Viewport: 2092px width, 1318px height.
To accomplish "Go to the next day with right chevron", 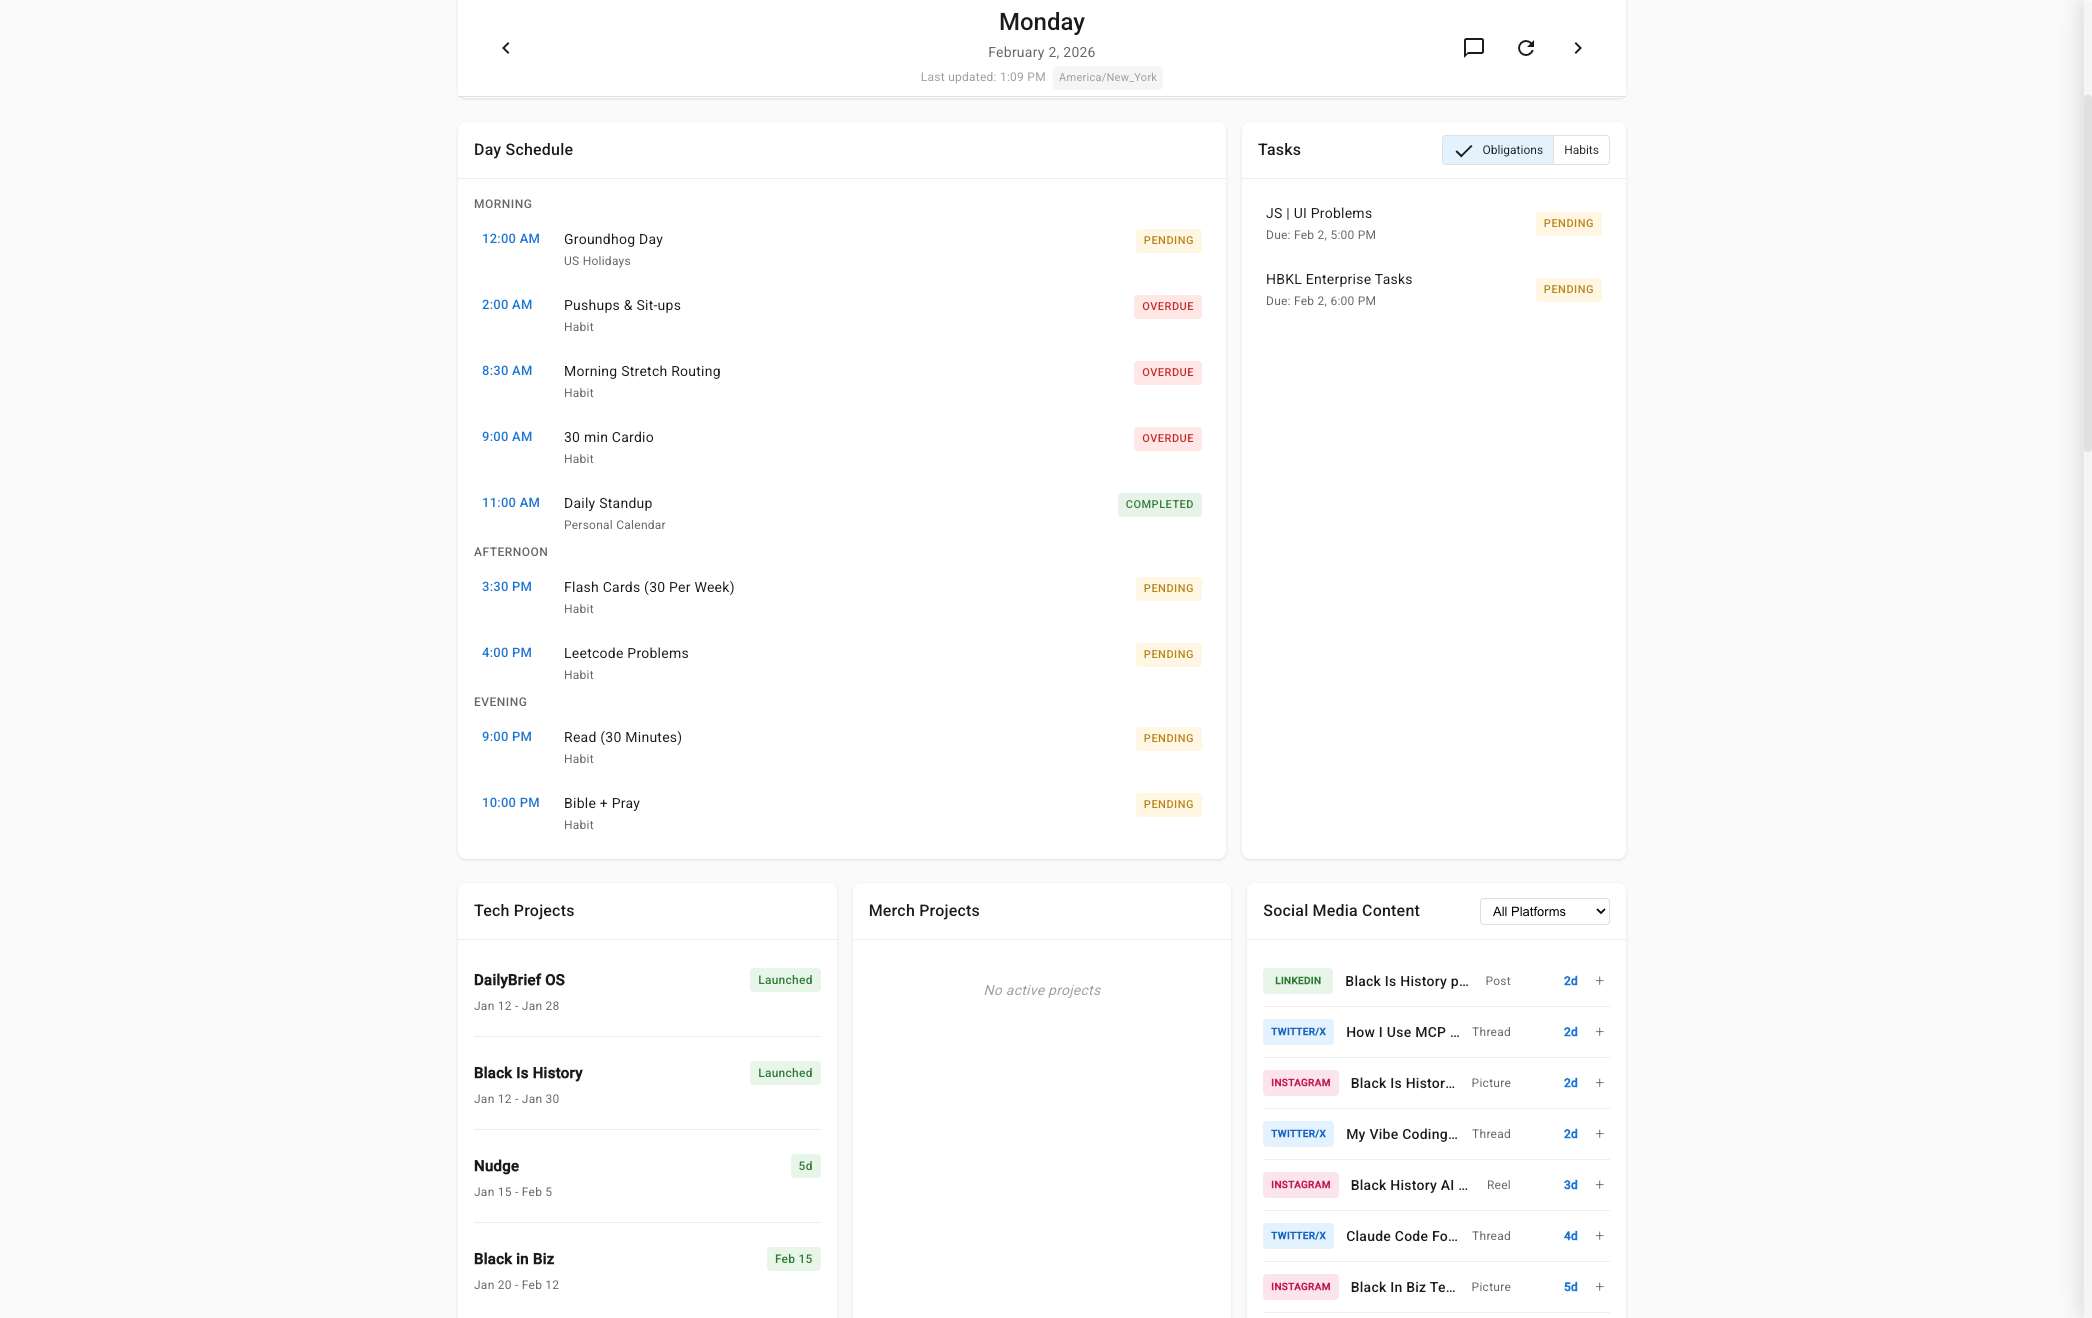I will tap(1578, 48).
